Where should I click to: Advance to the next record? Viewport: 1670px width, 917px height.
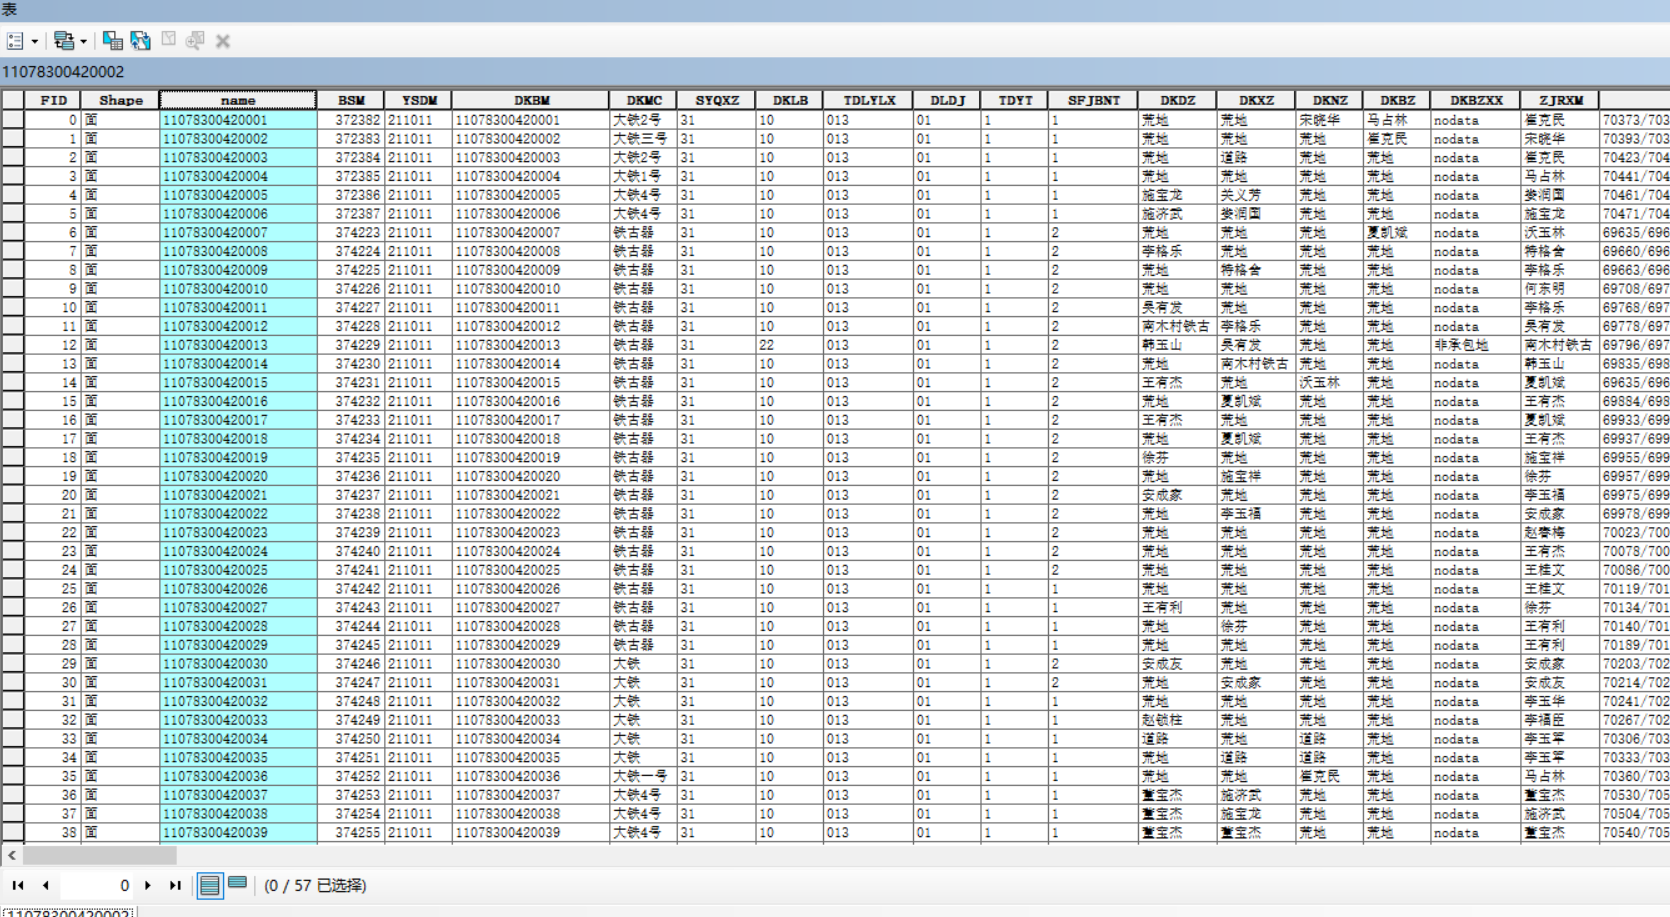pos(148,885)
